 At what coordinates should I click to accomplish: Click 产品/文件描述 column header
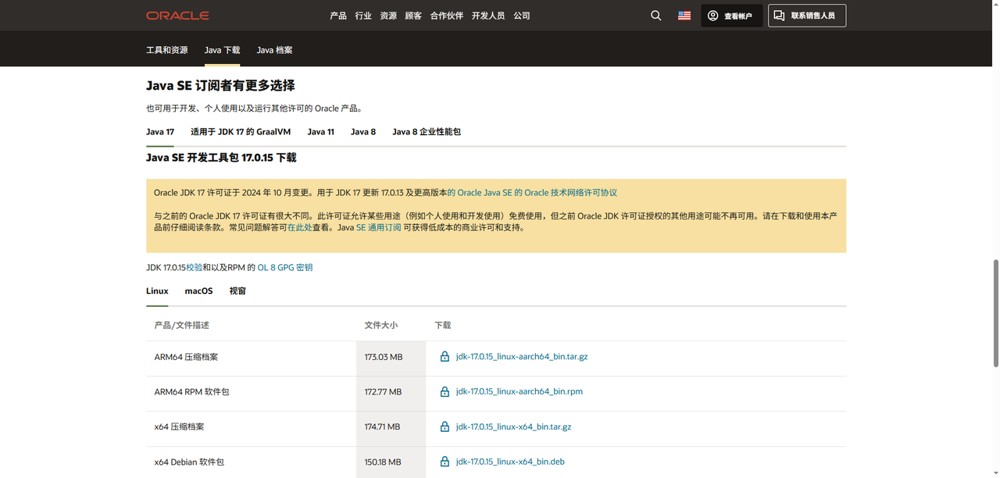[182, 325]
